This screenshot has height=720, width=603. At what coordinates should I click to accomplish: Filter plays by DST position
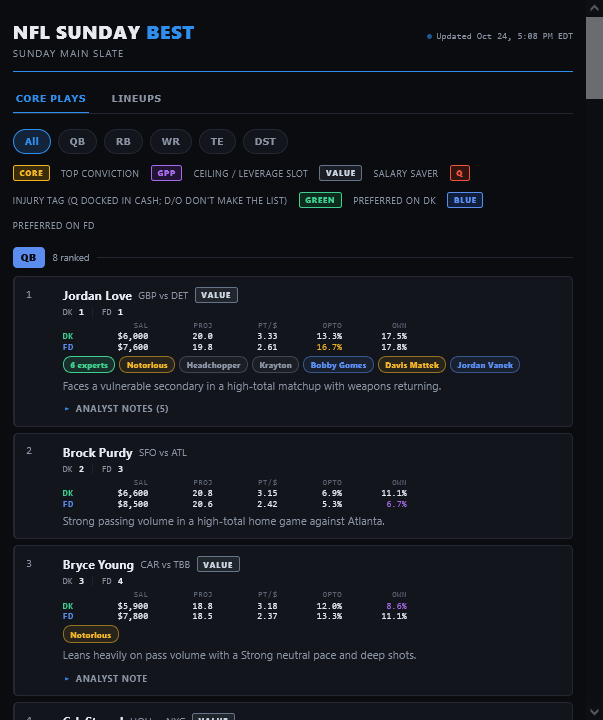tap(265, 141)
